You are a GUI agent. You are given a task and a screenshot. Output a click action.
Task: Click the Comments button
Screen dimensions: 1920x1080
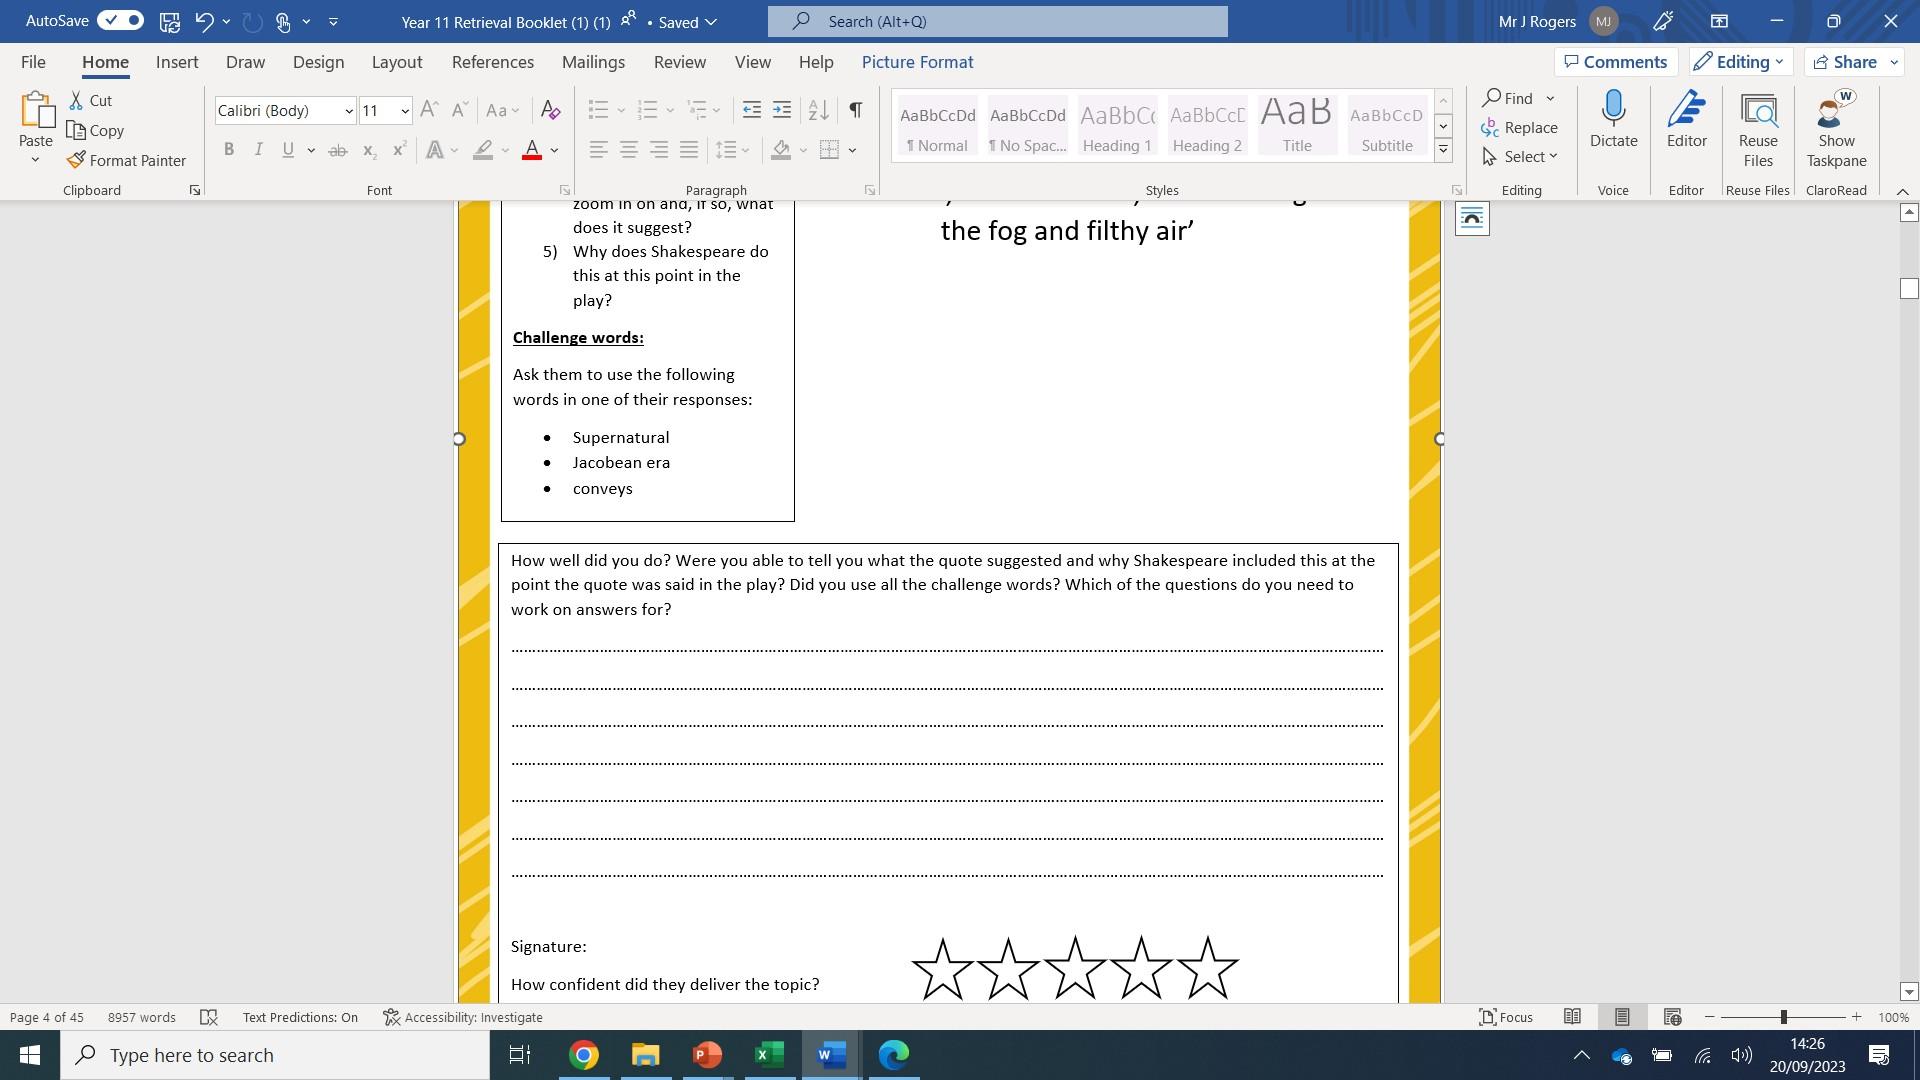[x=1615, y=62]
